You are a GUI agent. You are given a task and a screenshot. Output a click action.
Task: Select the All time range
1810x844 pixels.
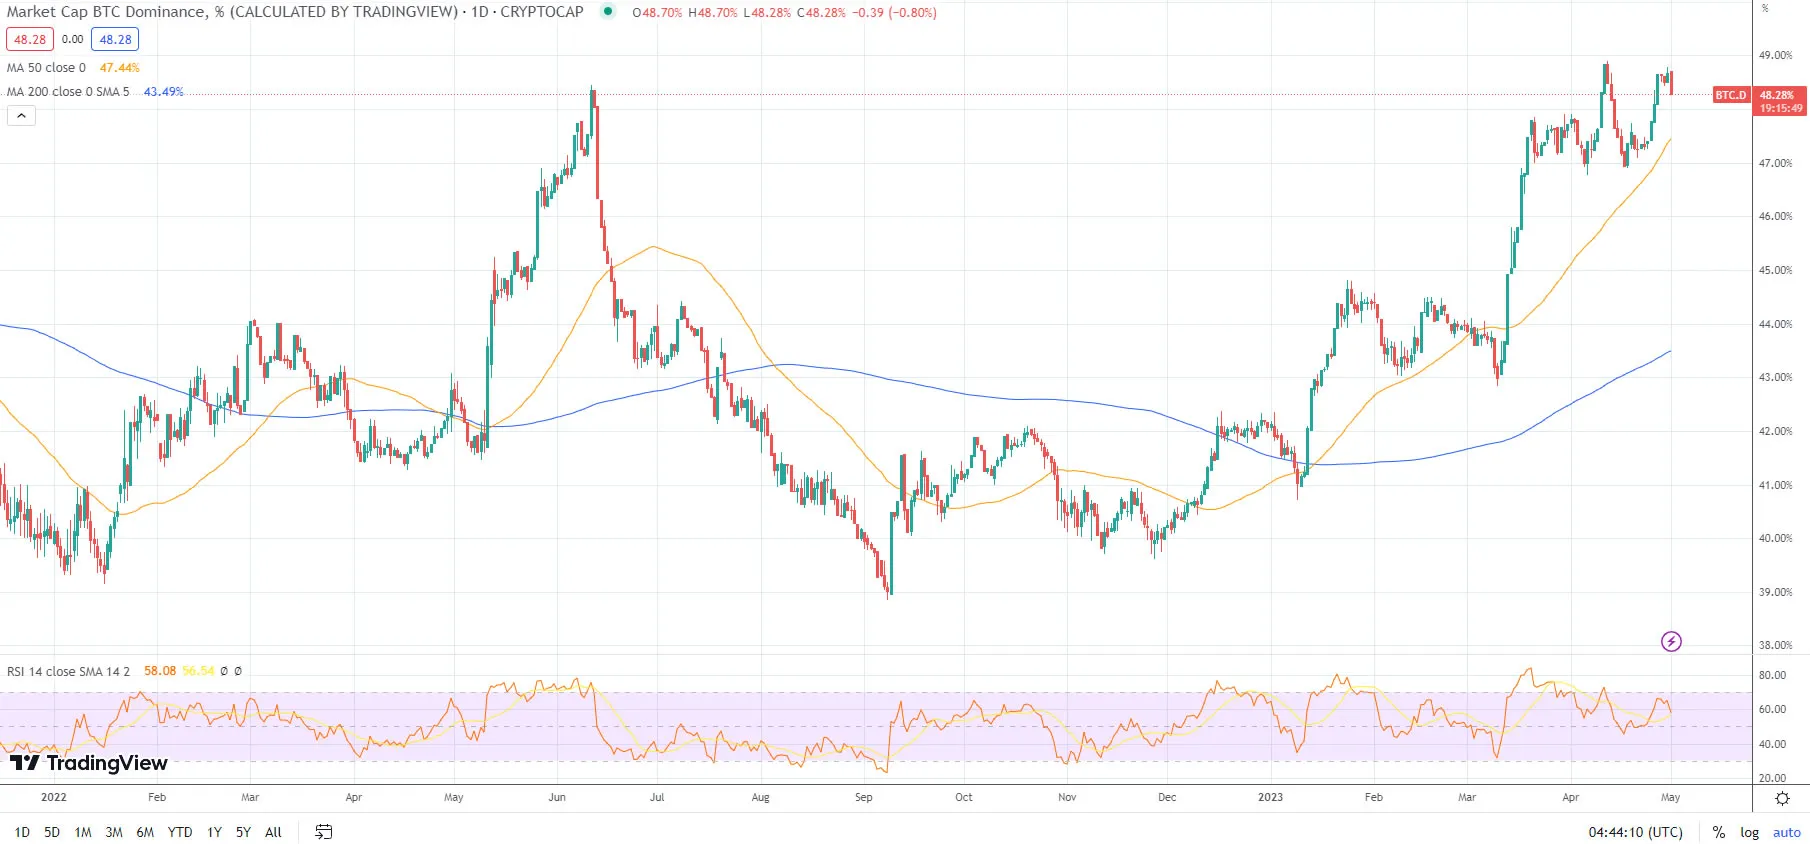tap(273, 832)
